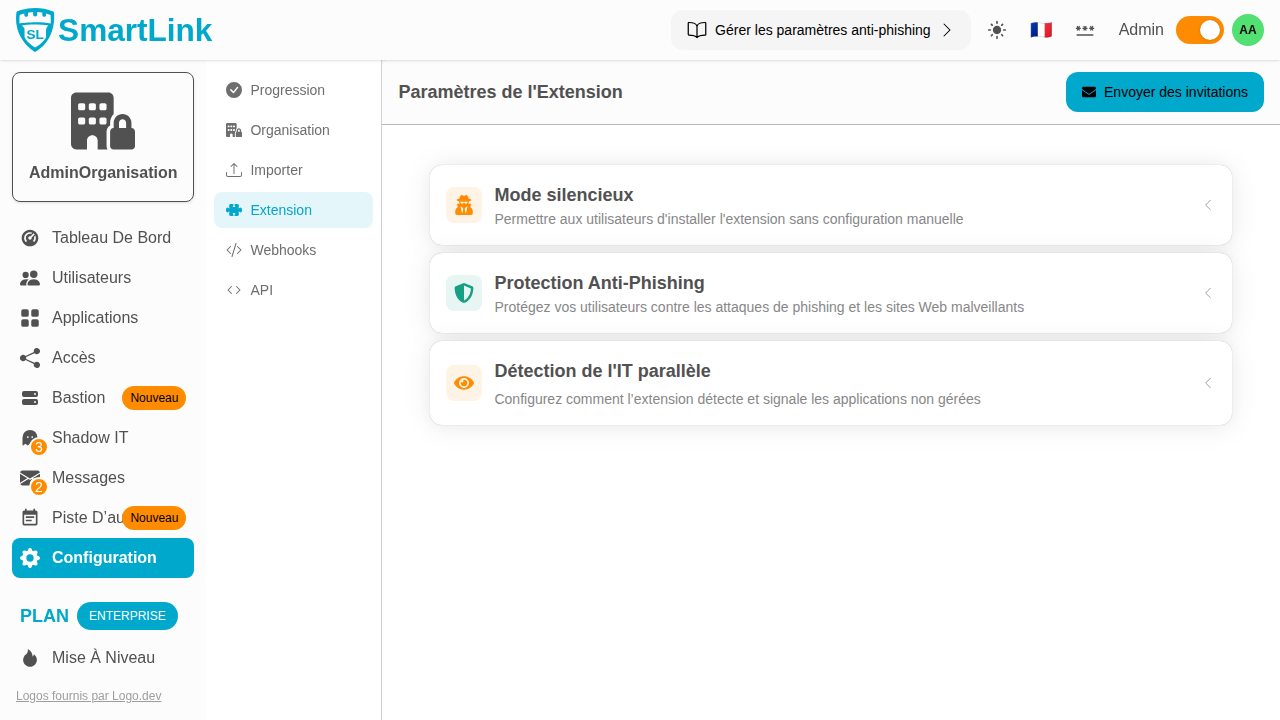Screen dimensions: 1280x720
Task: Switch to the Organisation tab
Action: [x=290, y=130]
